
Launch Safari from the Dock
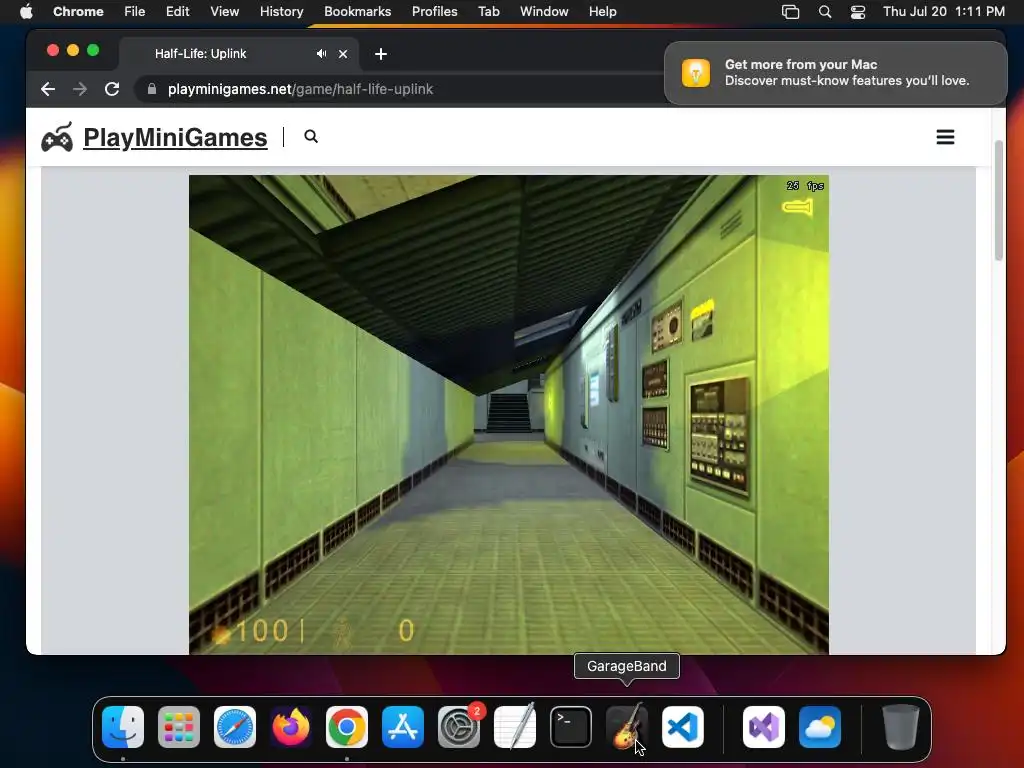[235, 727]
